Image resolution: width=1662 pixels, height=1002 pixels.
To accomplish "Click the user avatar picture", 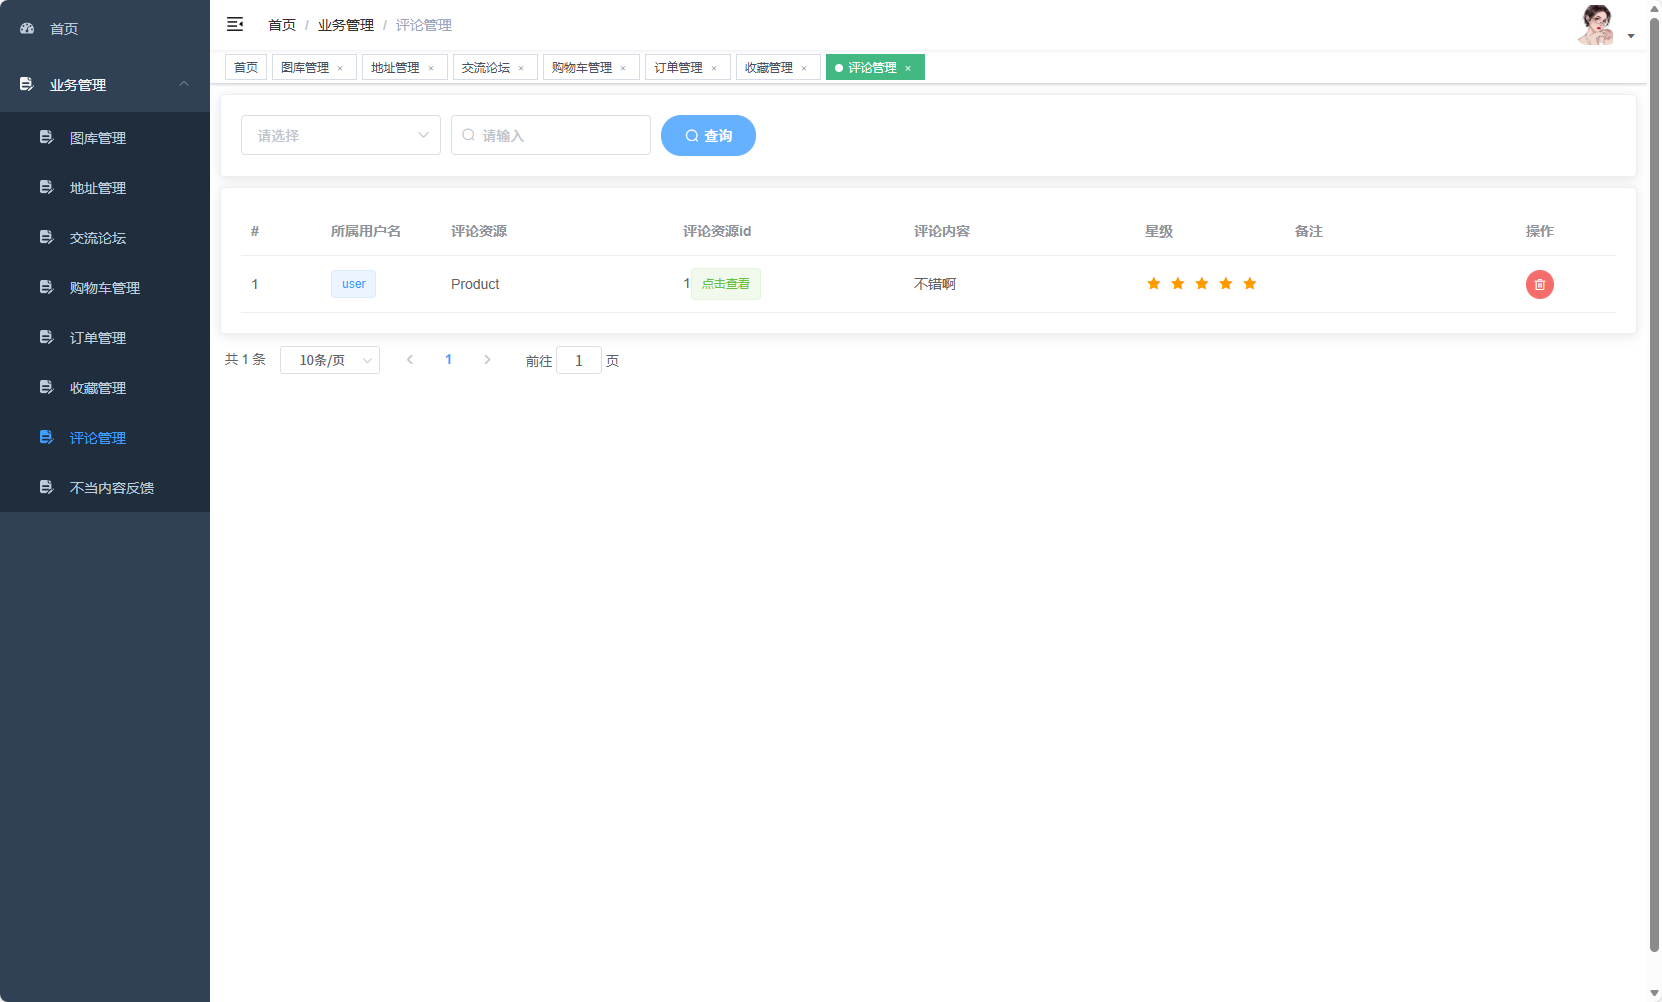I will (1596, 26).
